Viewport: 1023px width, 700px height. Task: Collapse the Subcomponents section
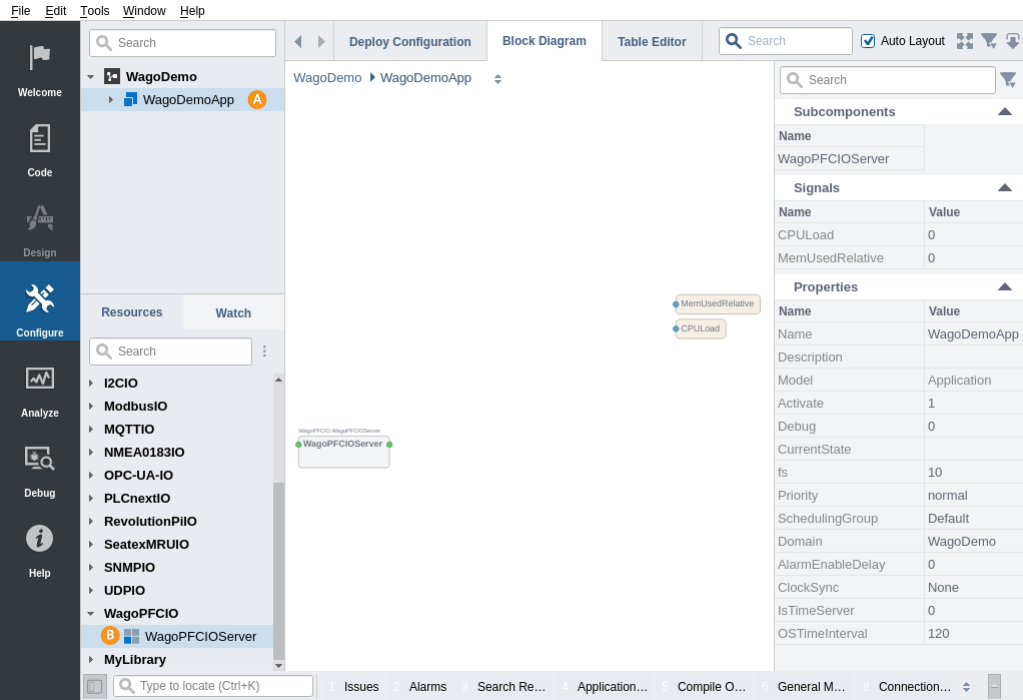click(1005, 112)
